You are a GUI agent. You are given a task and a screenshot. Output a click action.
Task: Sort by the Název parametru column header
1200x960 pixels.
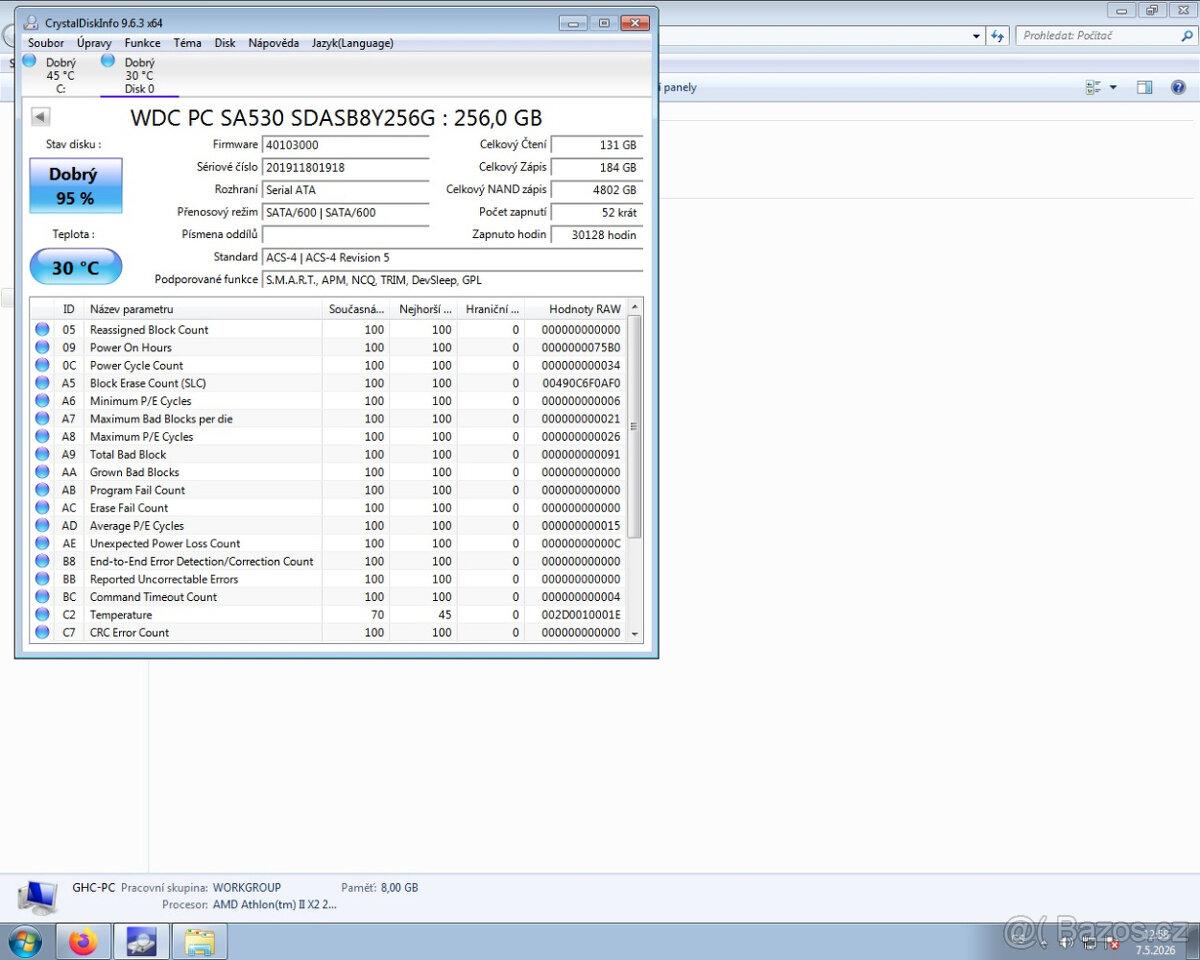pyautogui.click(x=203, y=309)
